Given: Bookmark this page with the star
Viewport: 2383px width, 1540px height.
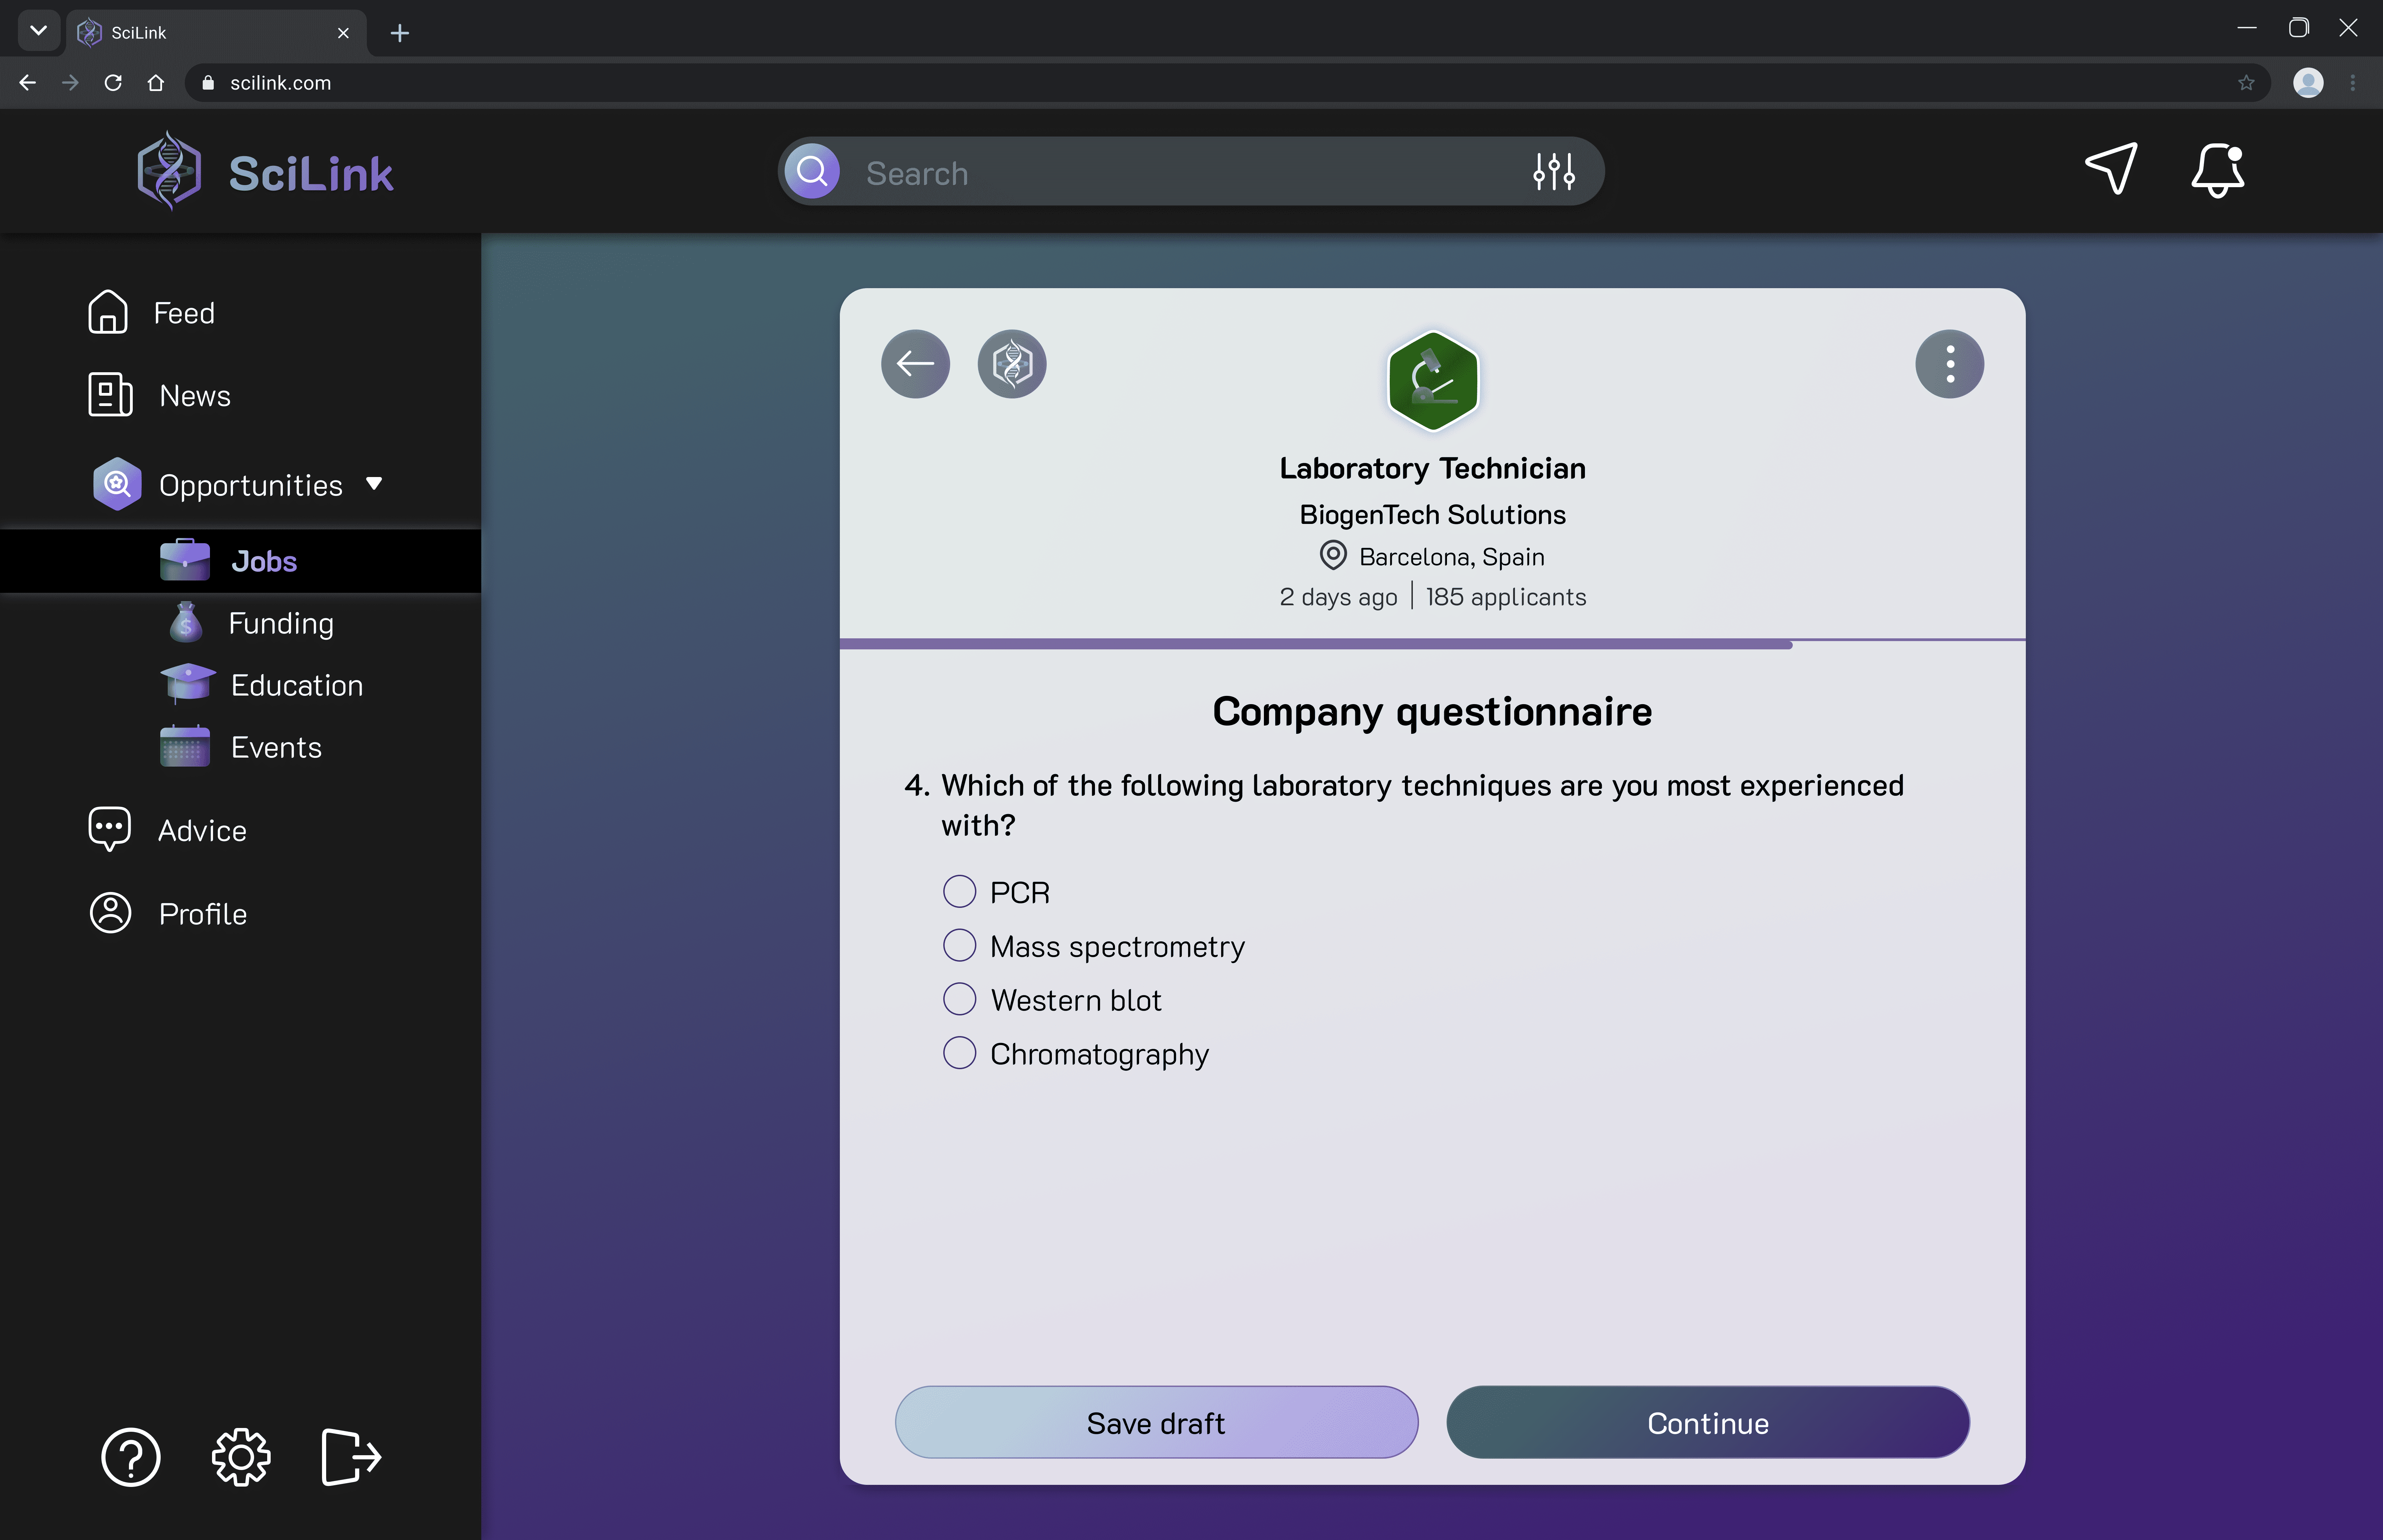Looking at the screenshot, I should [2246, 83].
